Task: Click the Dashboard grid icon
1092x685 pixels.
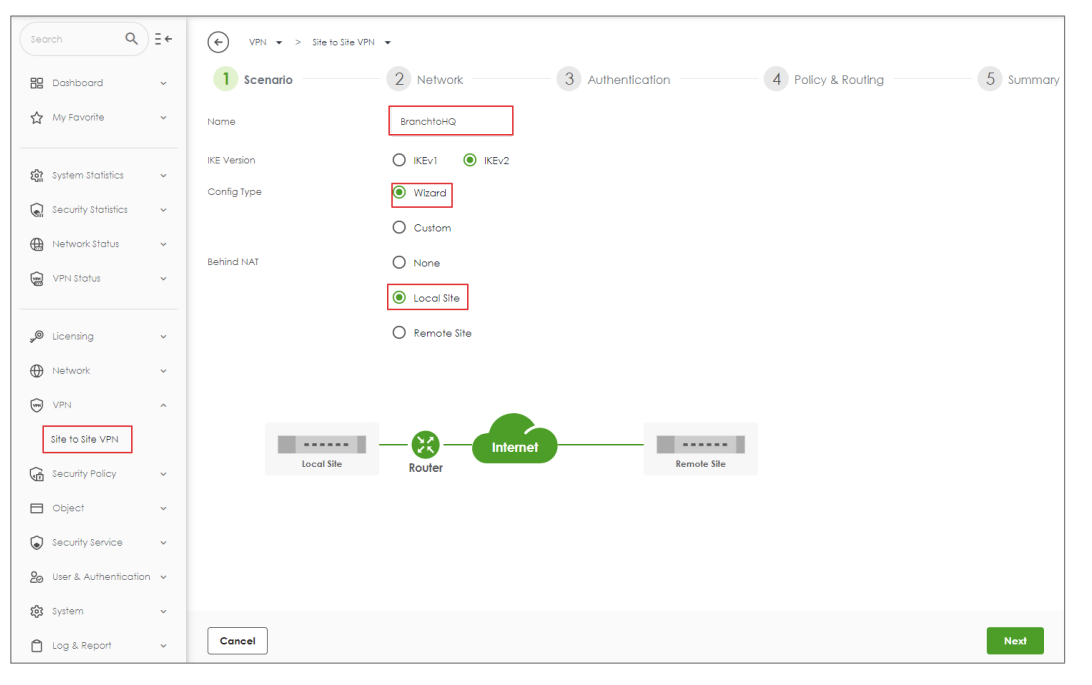Action: 37,83
